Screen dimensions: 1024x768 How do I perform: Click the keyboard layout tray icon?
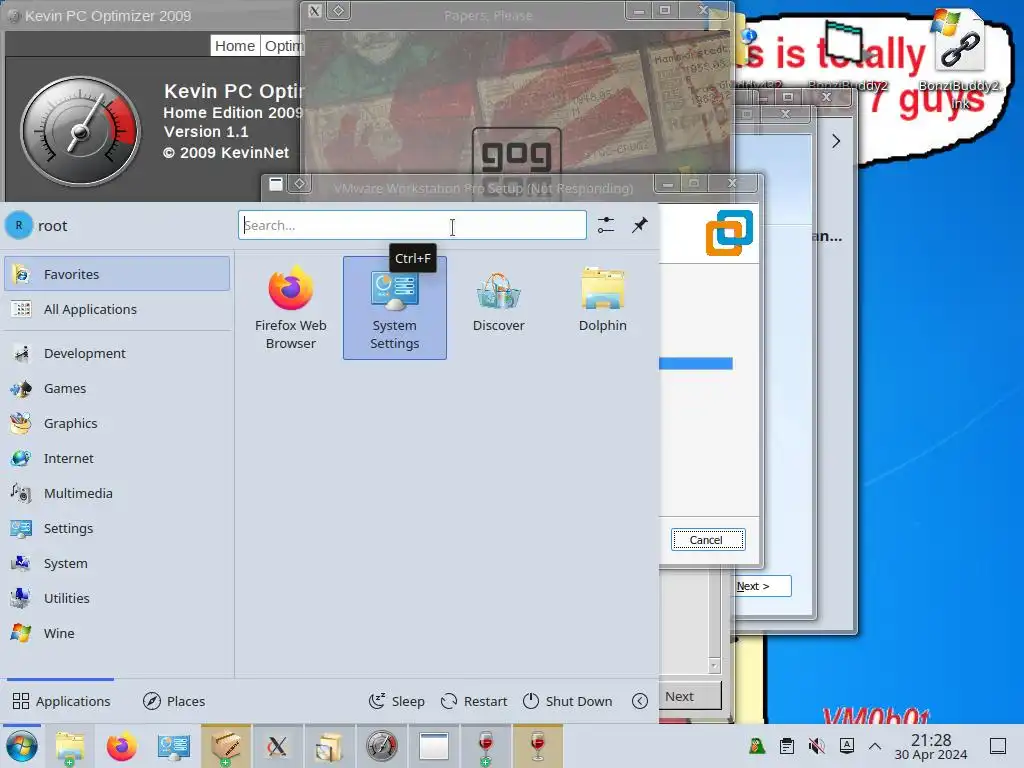[x=846, y=746]
